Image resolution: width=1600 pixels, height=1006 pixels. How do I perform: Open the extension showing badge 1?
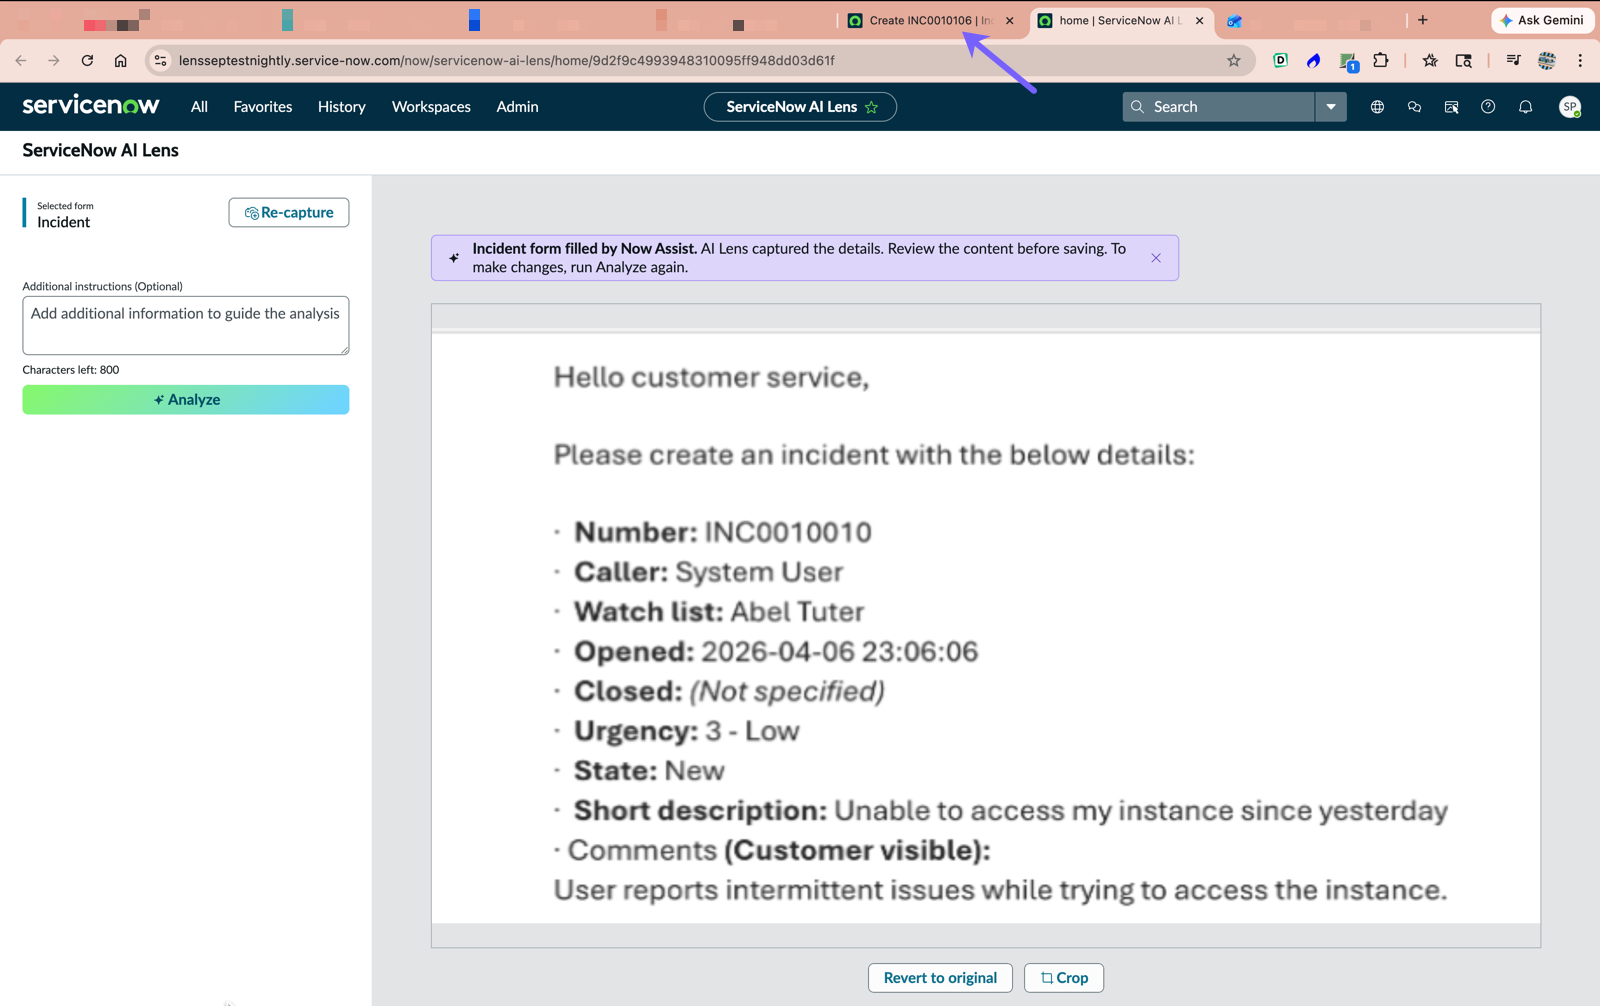coord(1348,62)
